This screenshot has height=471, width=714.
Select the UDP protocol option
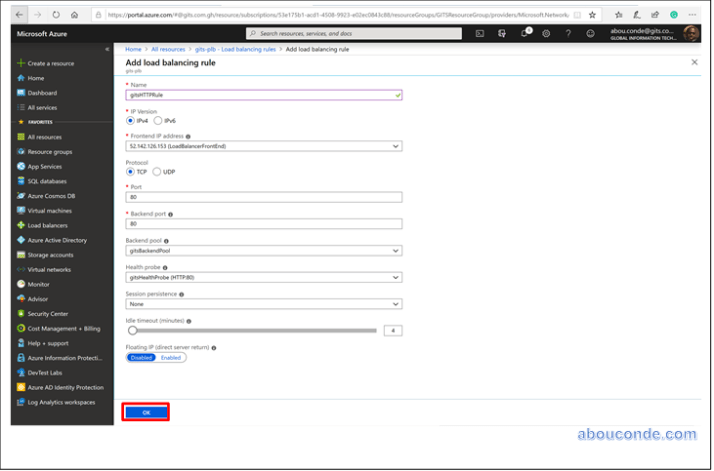coord(157,171)
